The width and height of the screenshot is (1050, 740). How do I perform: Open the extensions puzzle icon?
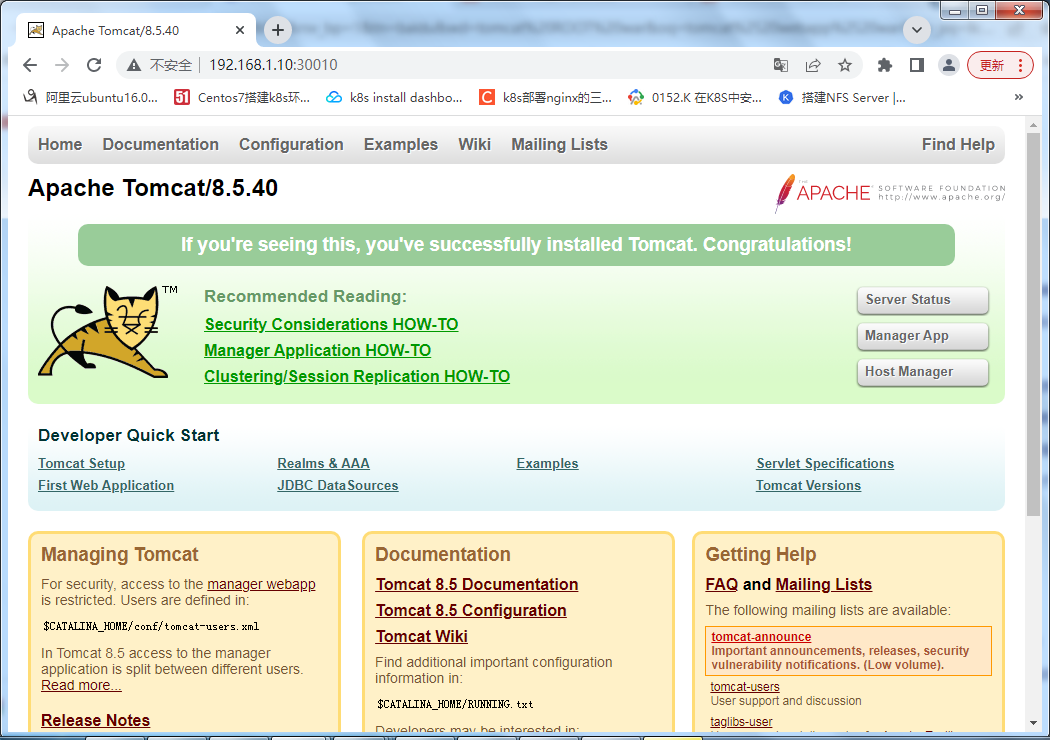pos(885,65)
